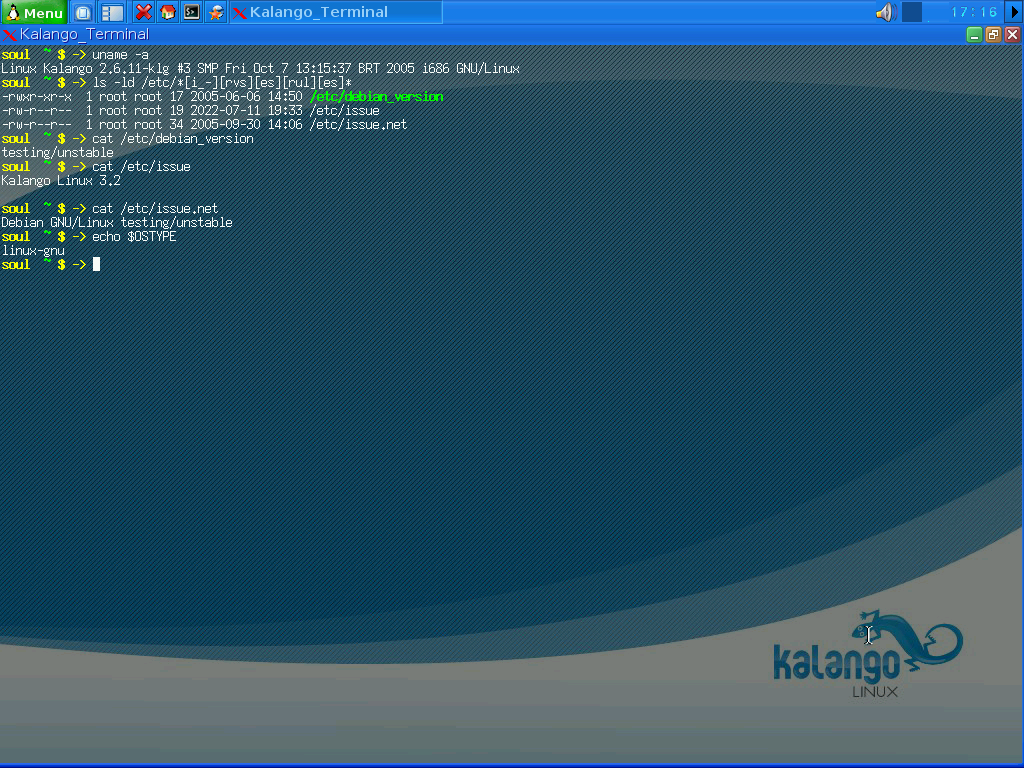Screen dimensions: 1024x768
Task: Open the Menu start button
Action: [33, 12]
